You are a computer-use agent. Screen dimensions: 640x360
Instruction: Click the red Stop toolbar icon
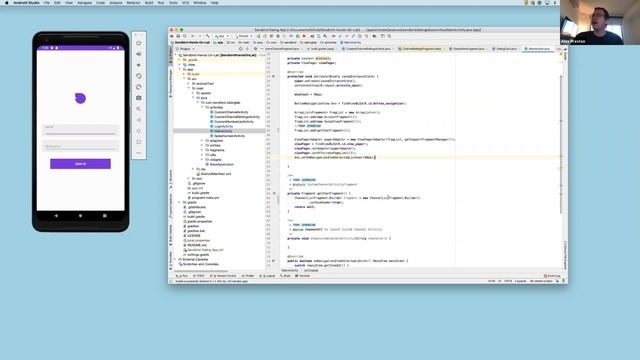tap(304, 36)
